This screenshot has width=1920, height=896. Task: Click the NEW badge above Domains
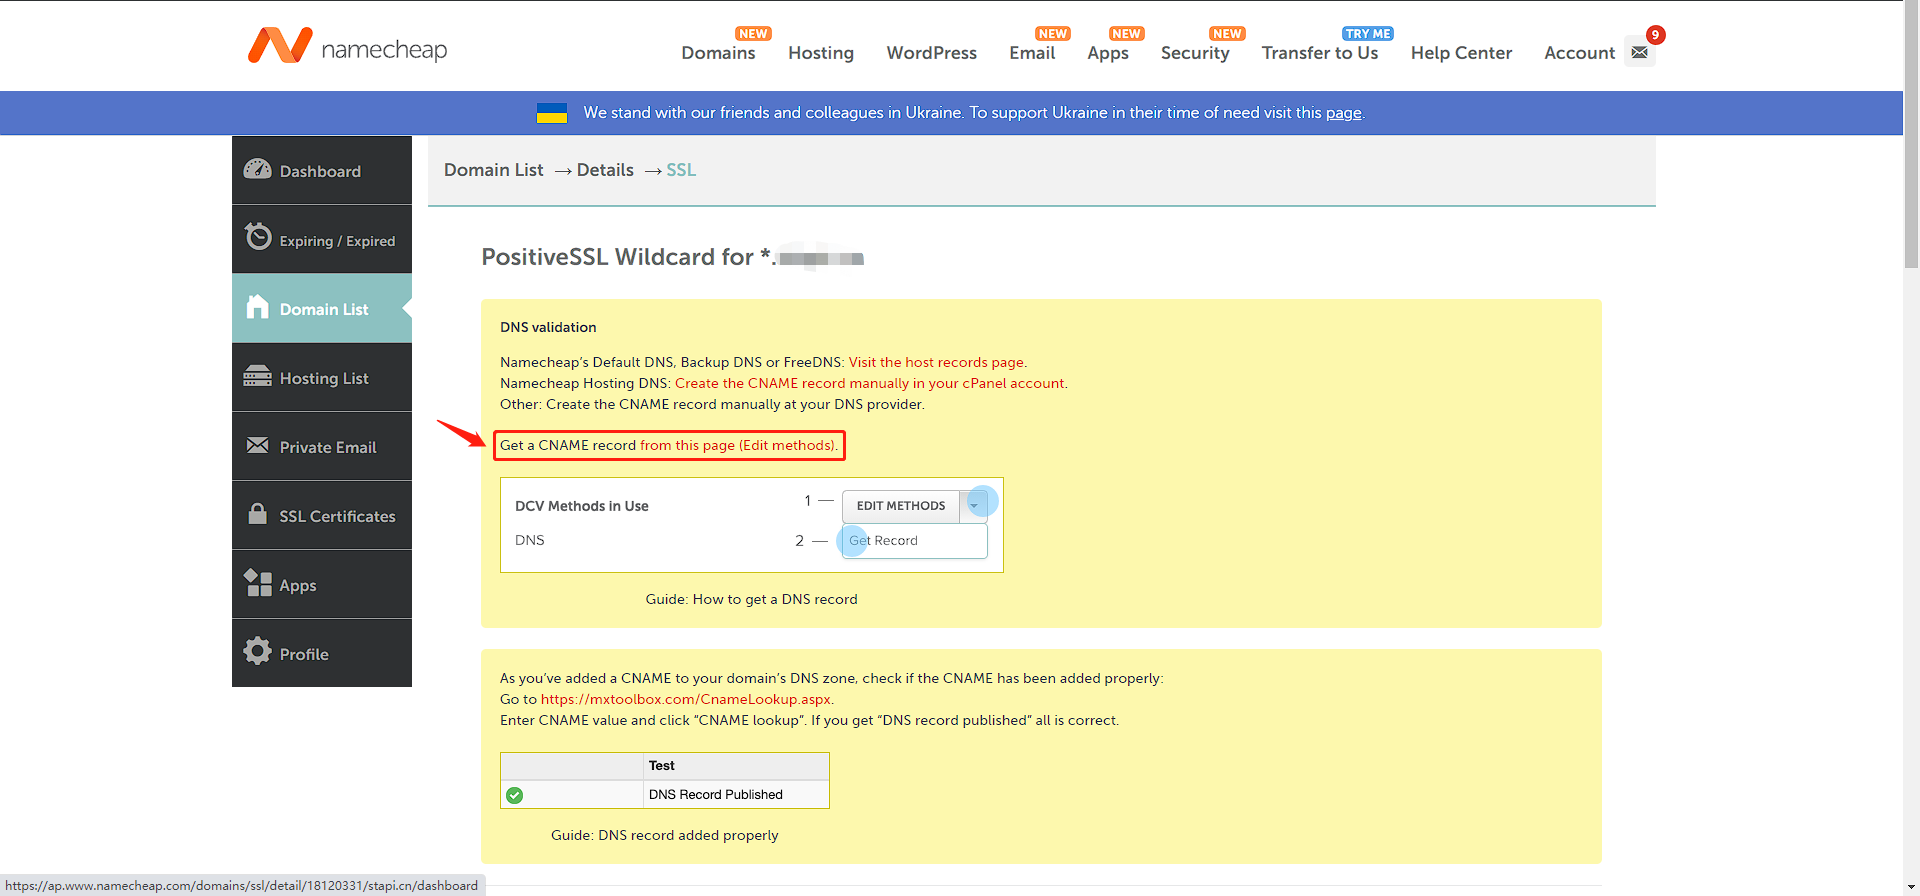click(753, 33)
